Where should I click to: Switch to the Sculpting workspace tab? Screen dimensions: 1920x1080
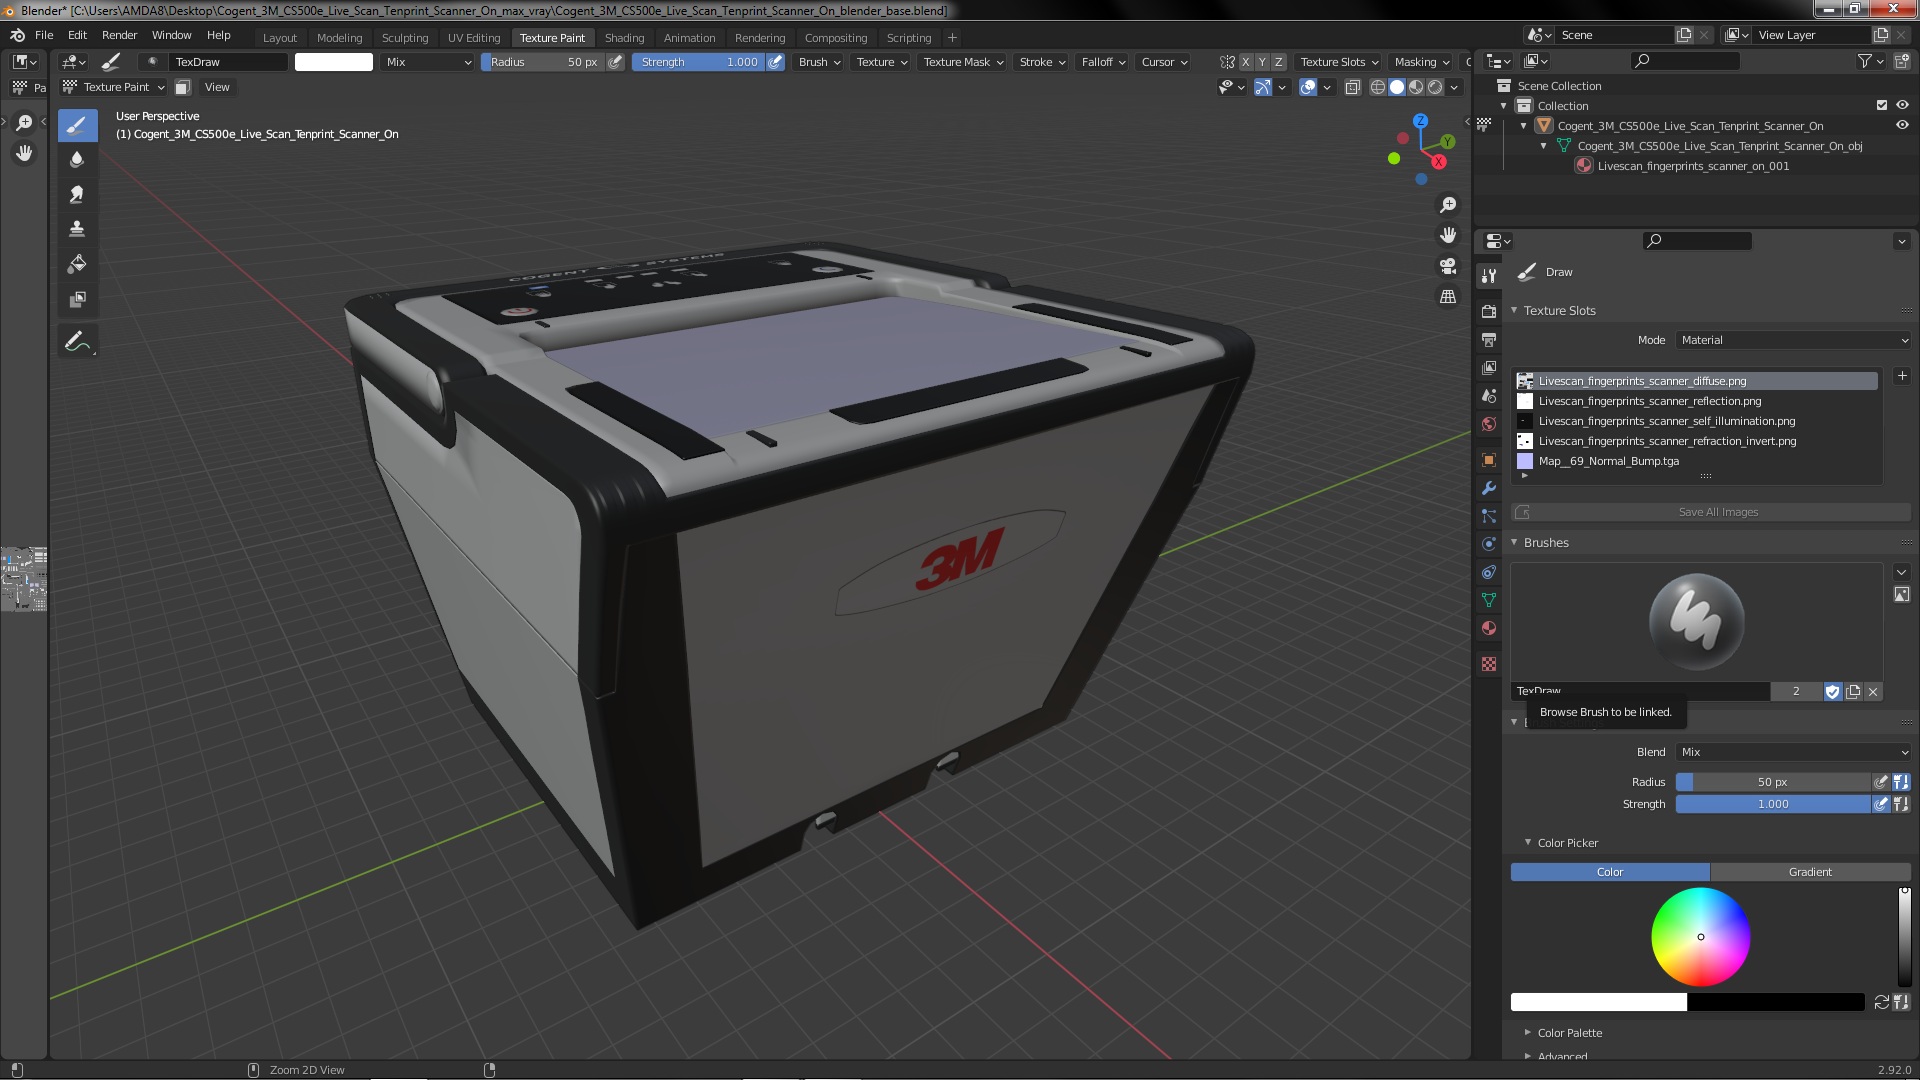[404, 38]
